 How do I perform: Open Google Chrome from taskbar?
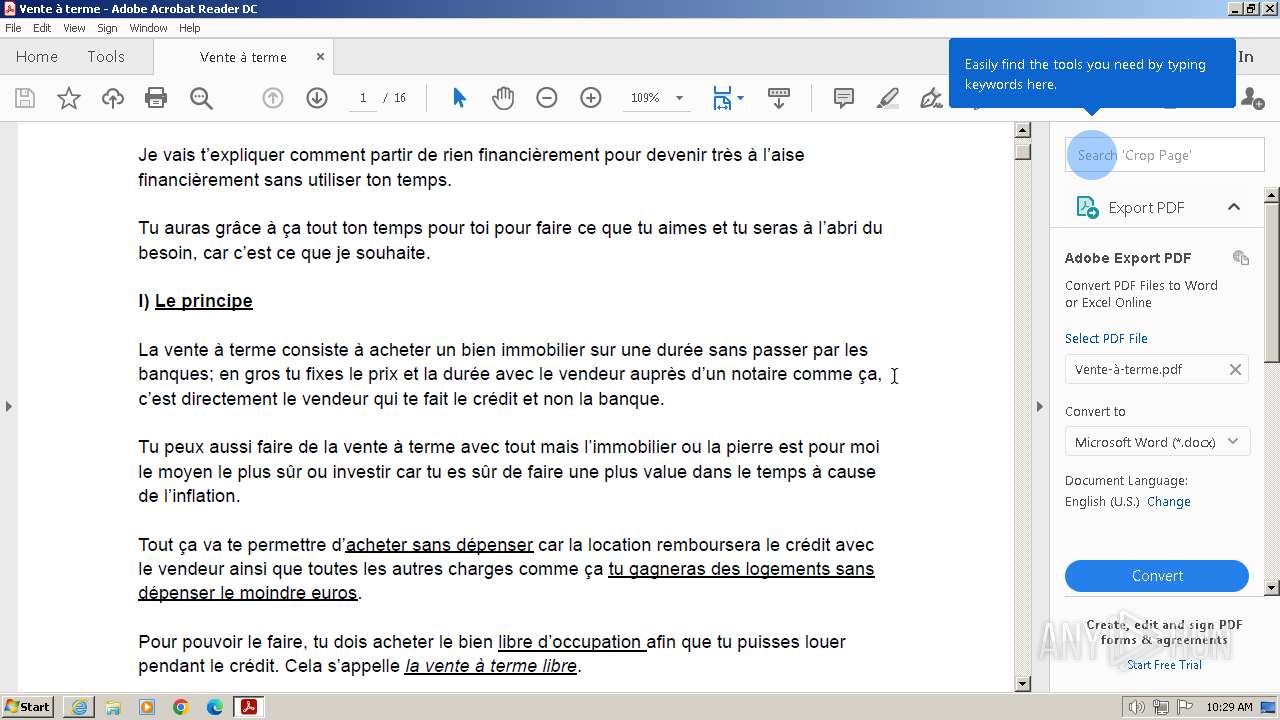tap(181, 707)
